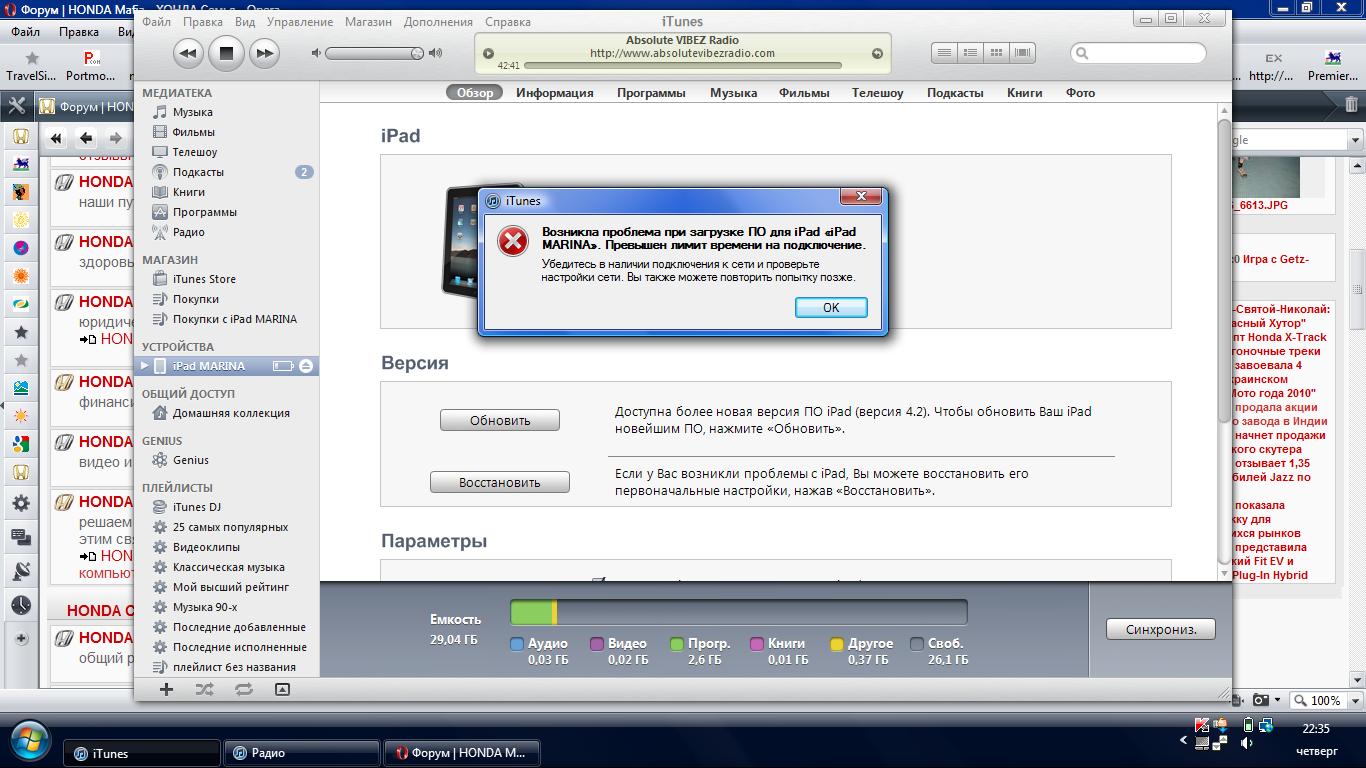
Task: Switch to the Программы device tab
Action: click(x=651, y=92)
